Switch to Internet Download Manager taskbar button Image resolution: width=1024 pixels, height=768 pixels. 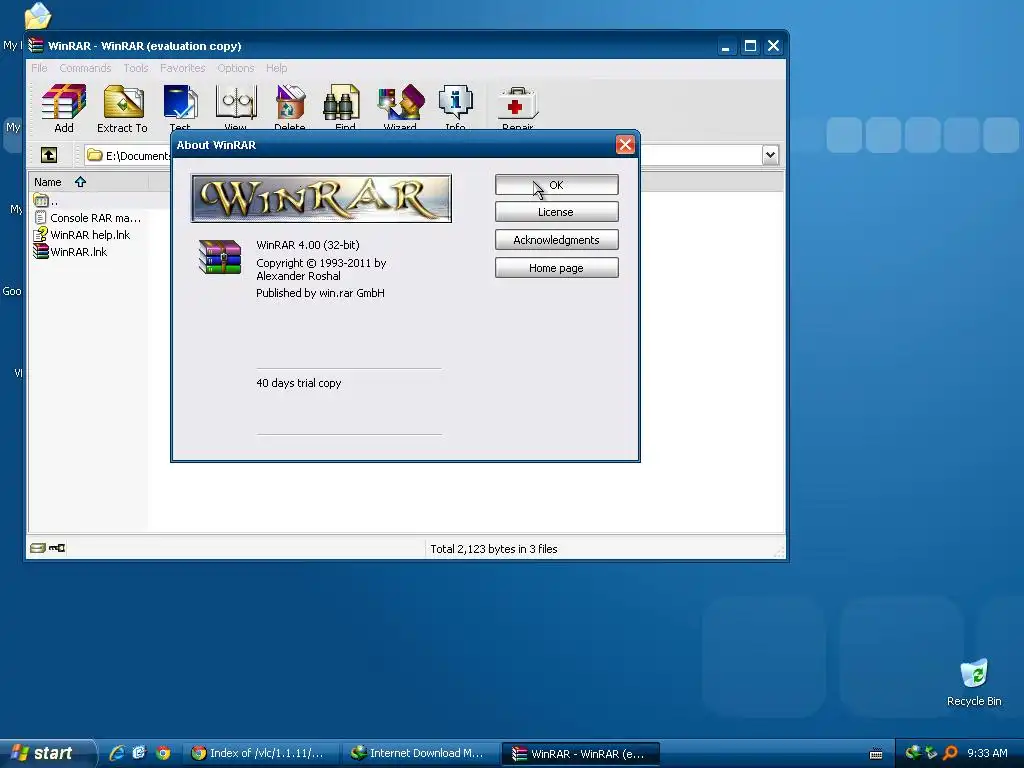421,753
